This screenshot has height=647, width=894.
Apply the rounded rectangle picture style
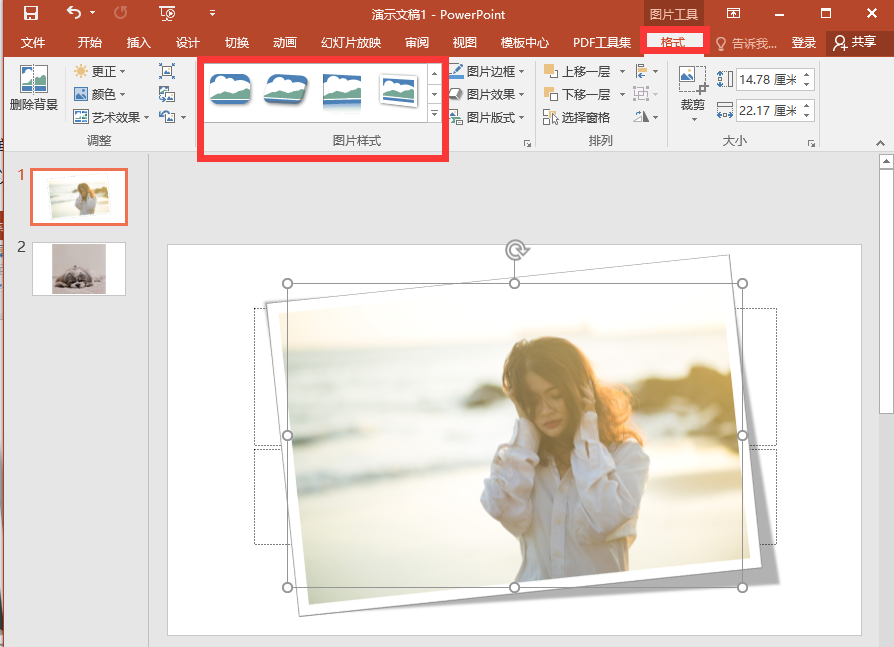click(230, 89)
